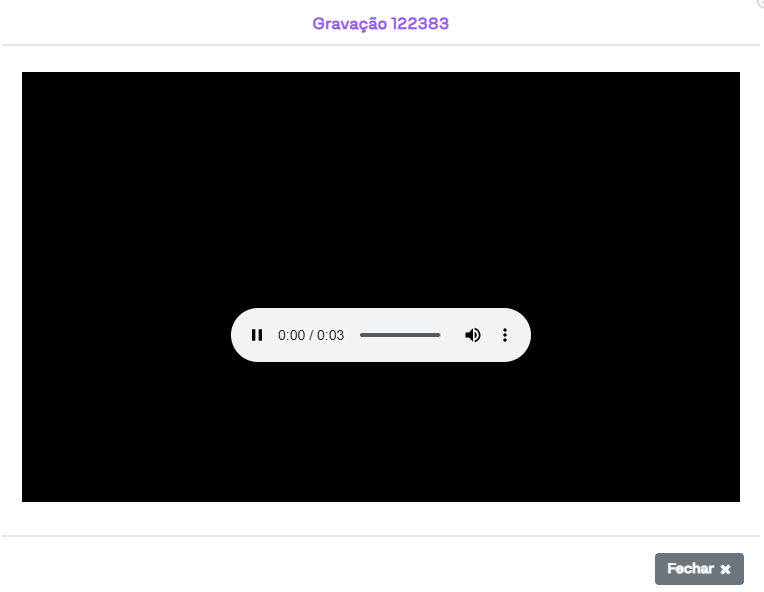The width and height of the screenshot is (764, 592).
Task: Seek to the middle of the audio track
Action: coord(400,335)
